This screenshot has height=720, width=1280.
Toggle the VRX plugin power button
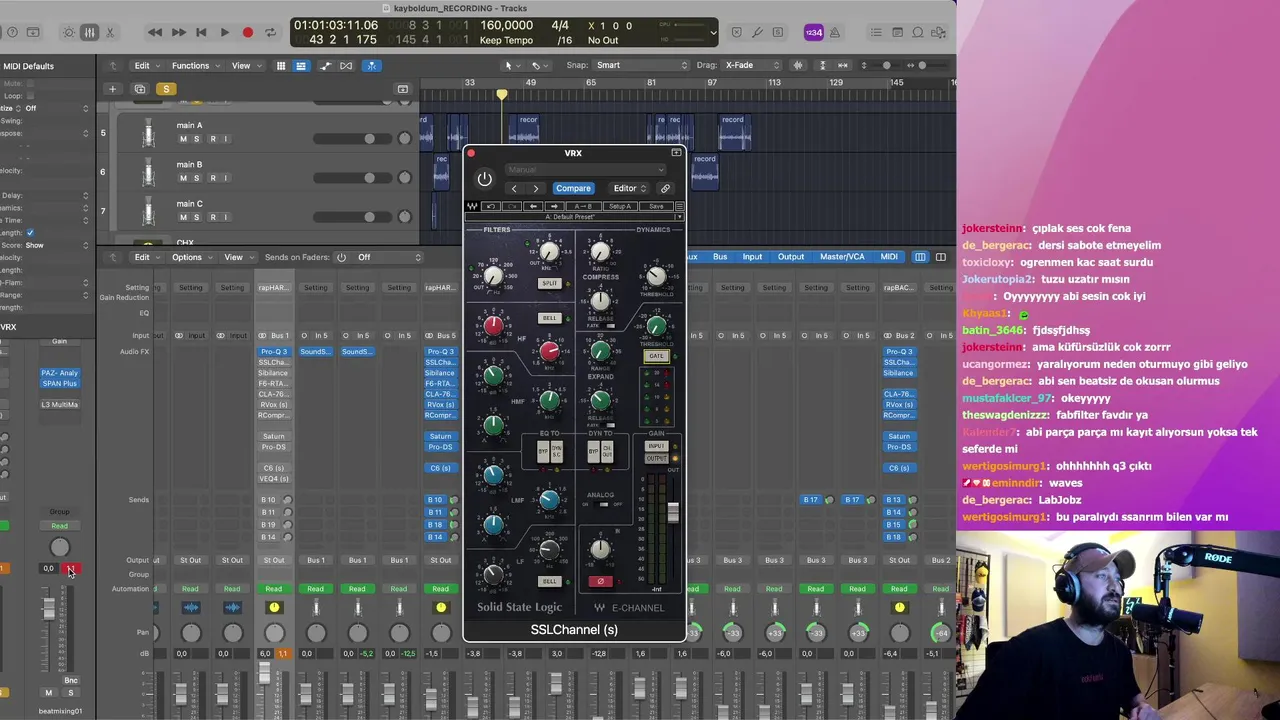(484, 179)
